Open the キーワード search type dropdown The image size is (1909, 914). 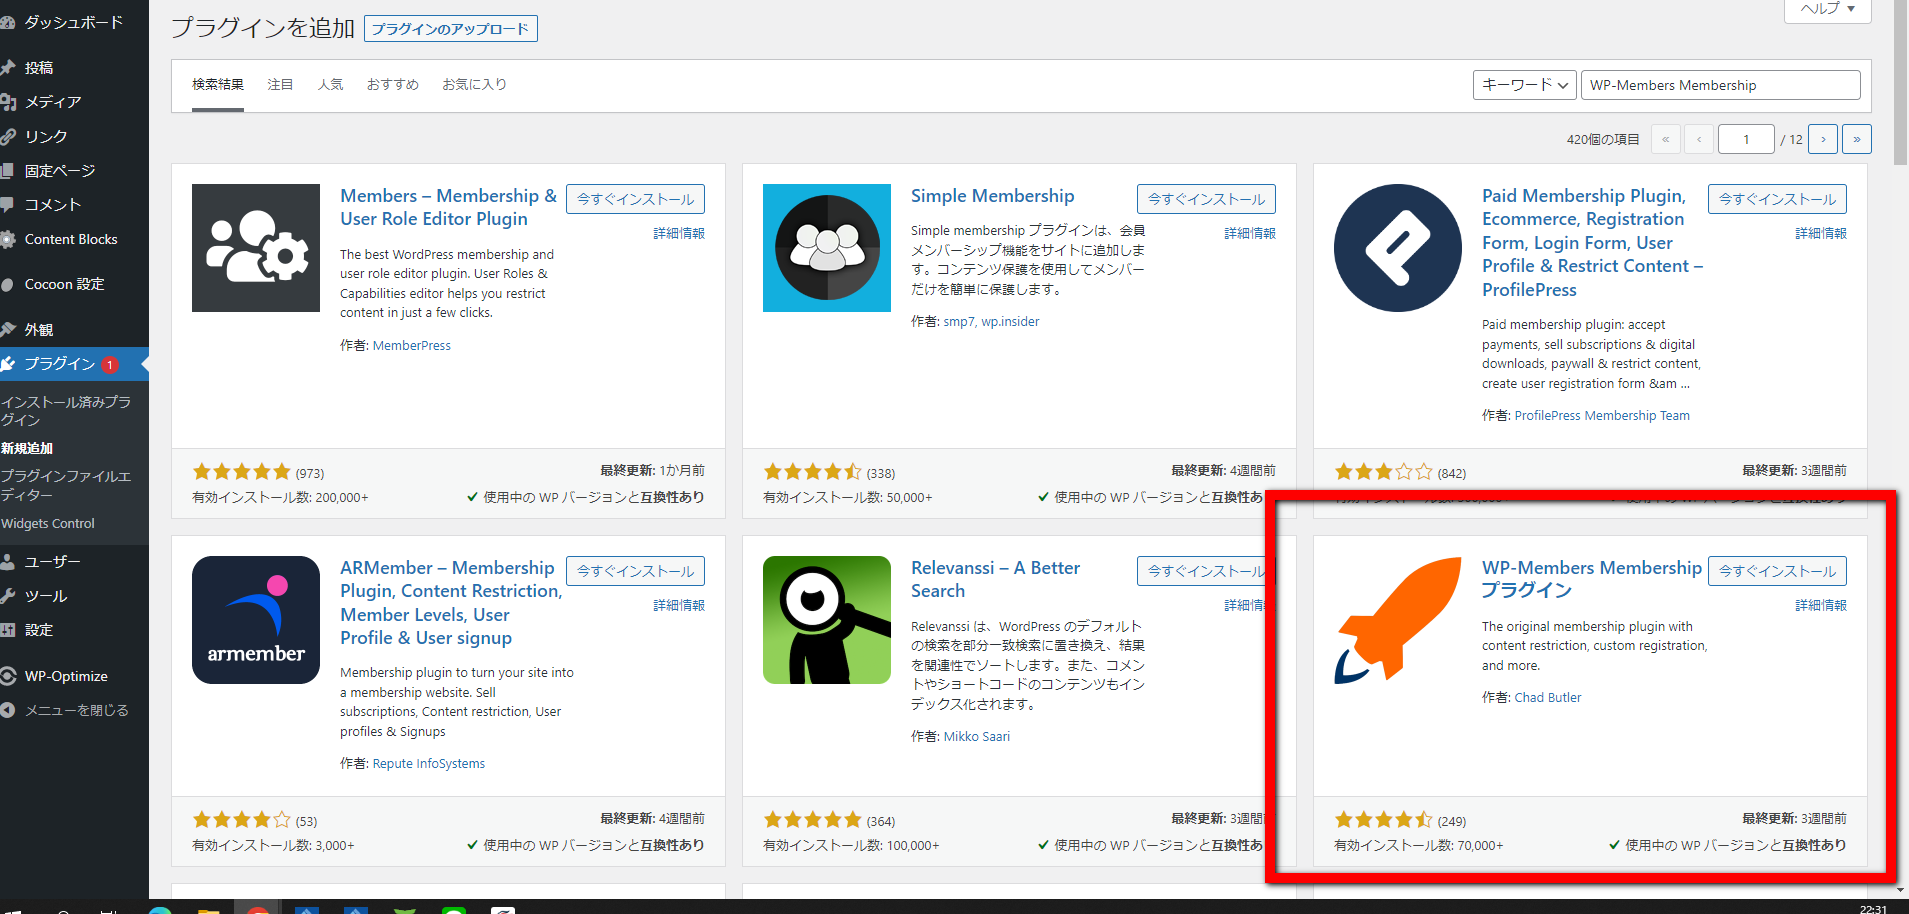tap(1525, 85)
